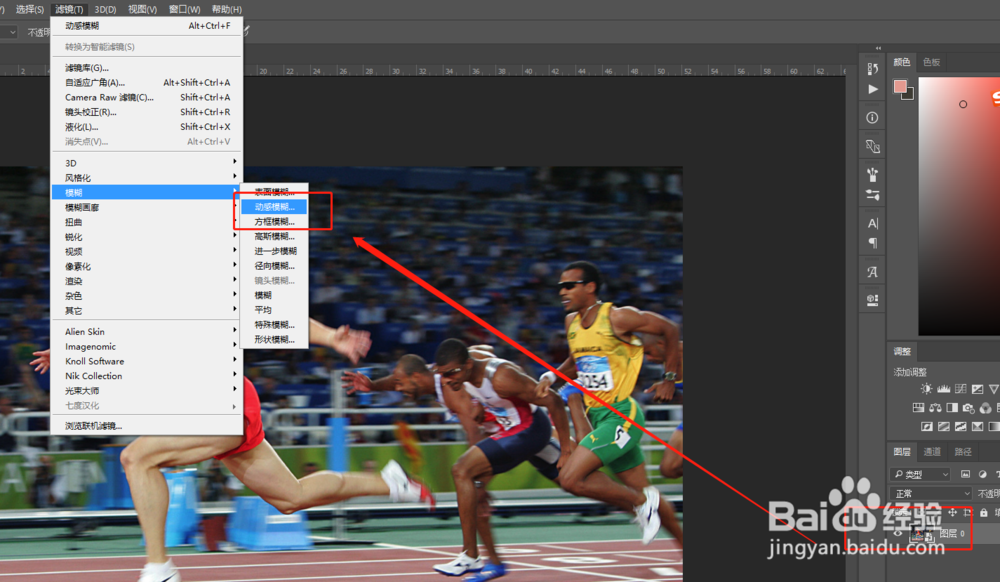This screenshot has width=1000, height=582.
Task: Open the History panel icon
Action: (872, 68)
